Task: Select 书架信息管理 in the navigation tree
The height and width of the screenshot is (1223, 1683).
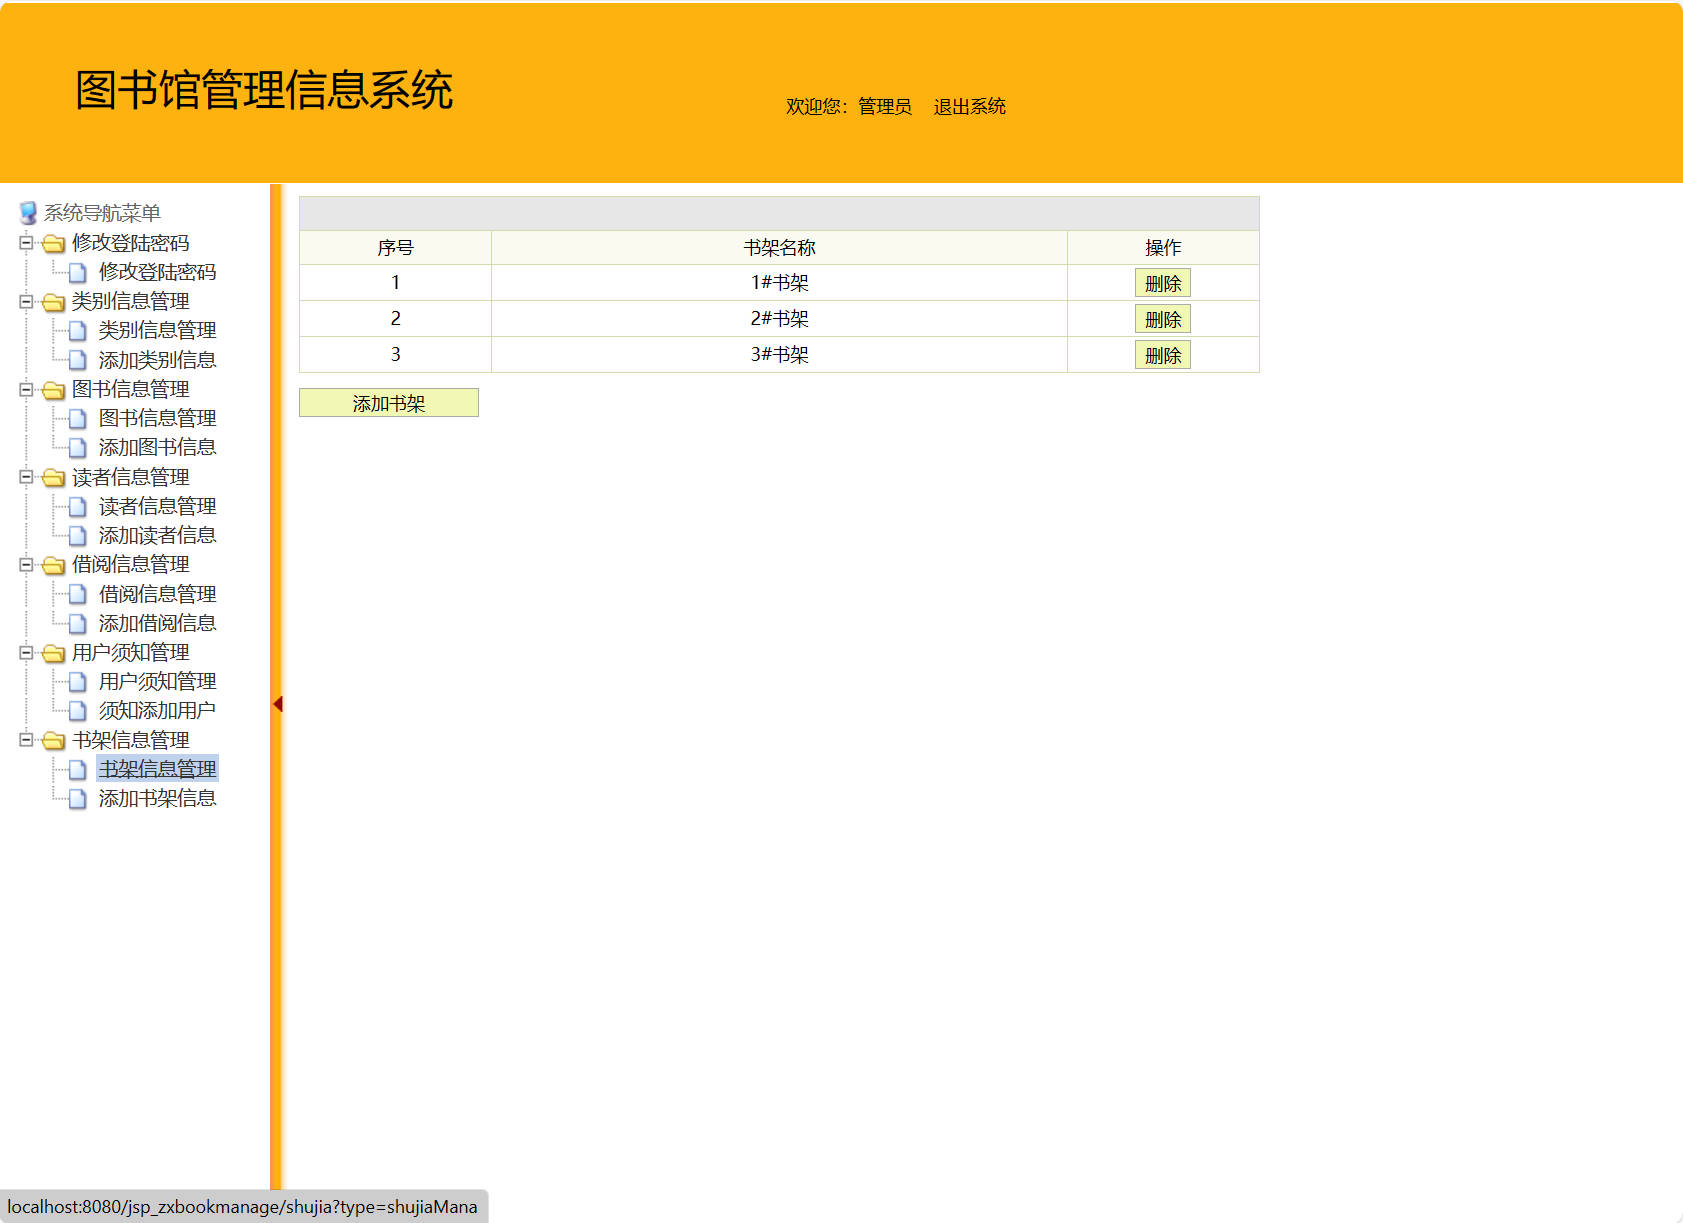Action: [158, 769]
